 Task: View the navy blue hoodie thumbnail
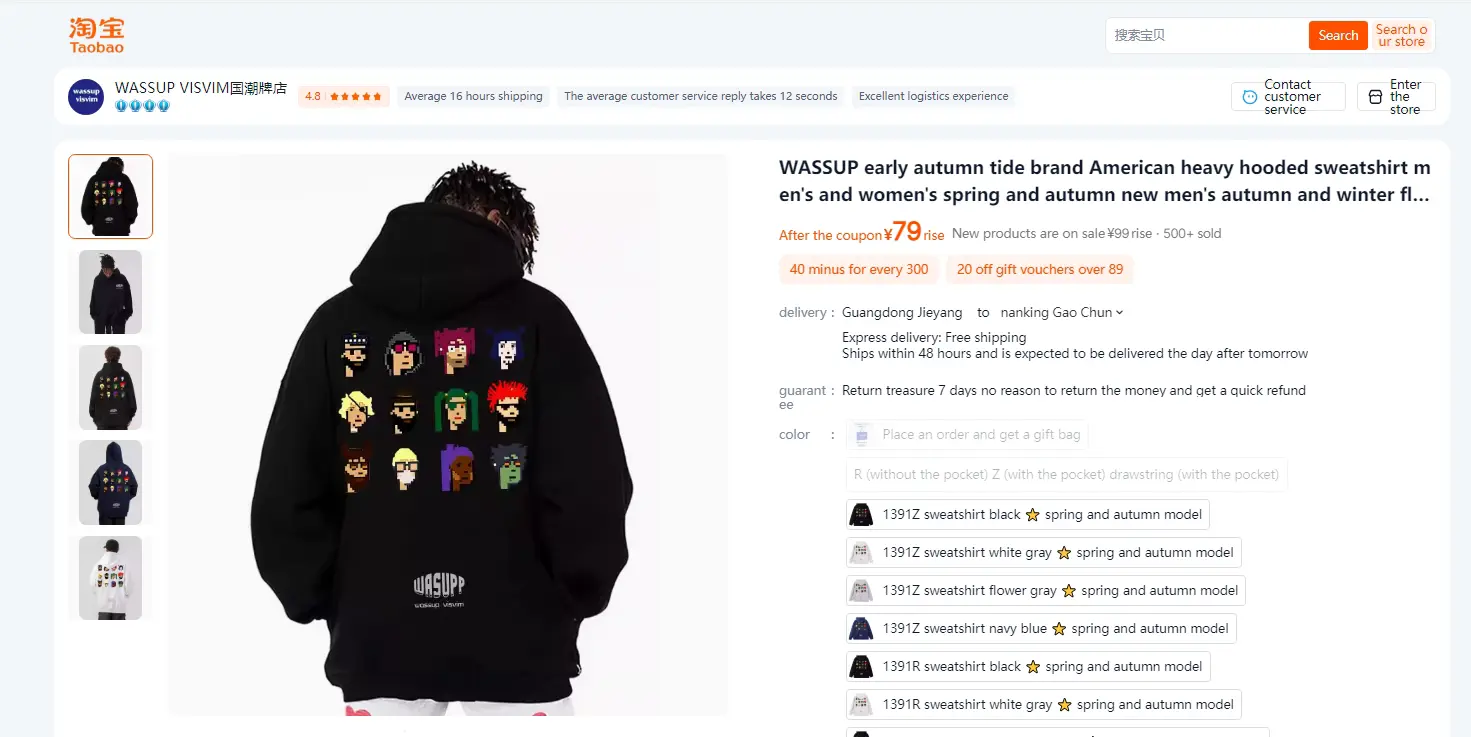point(110,483)
